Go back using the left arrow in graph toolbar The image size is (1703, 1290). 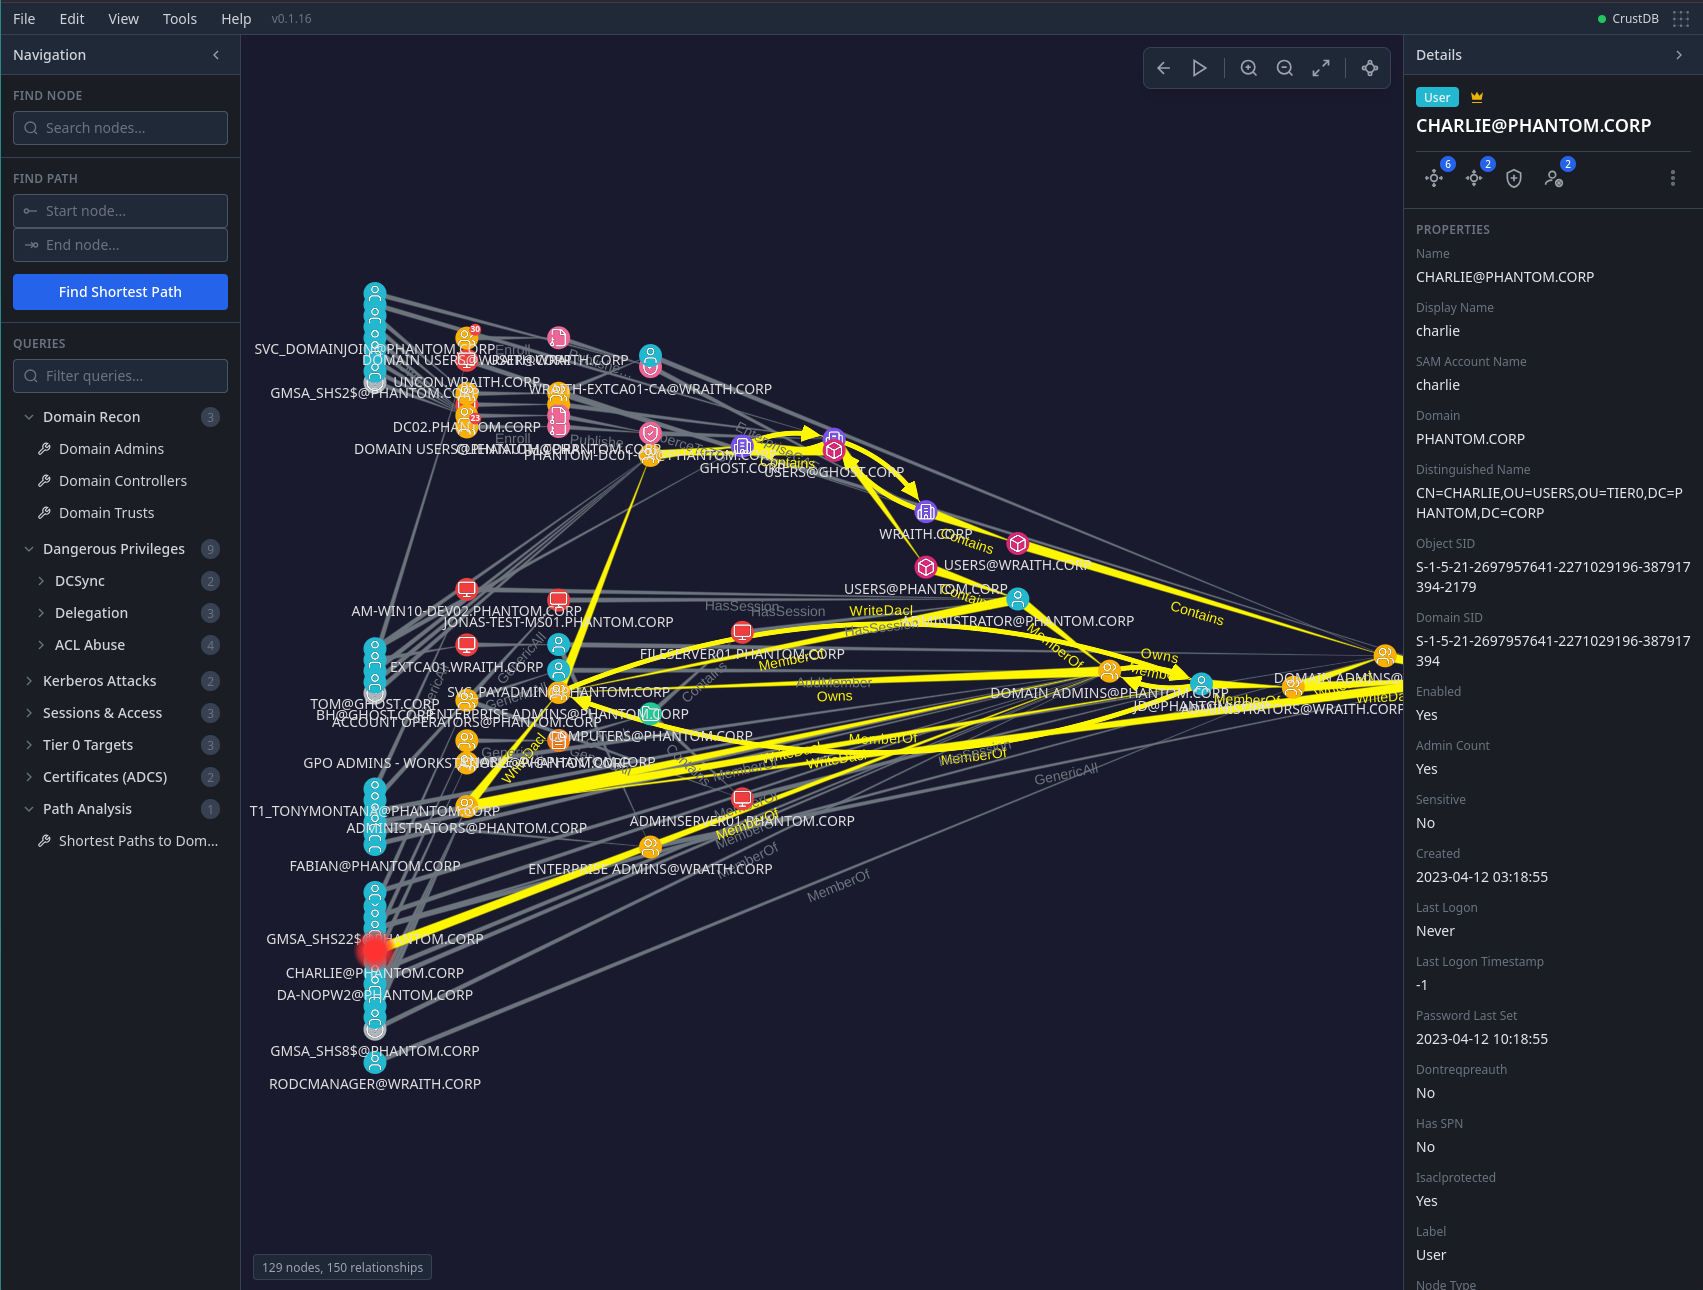click(1163, 68)
